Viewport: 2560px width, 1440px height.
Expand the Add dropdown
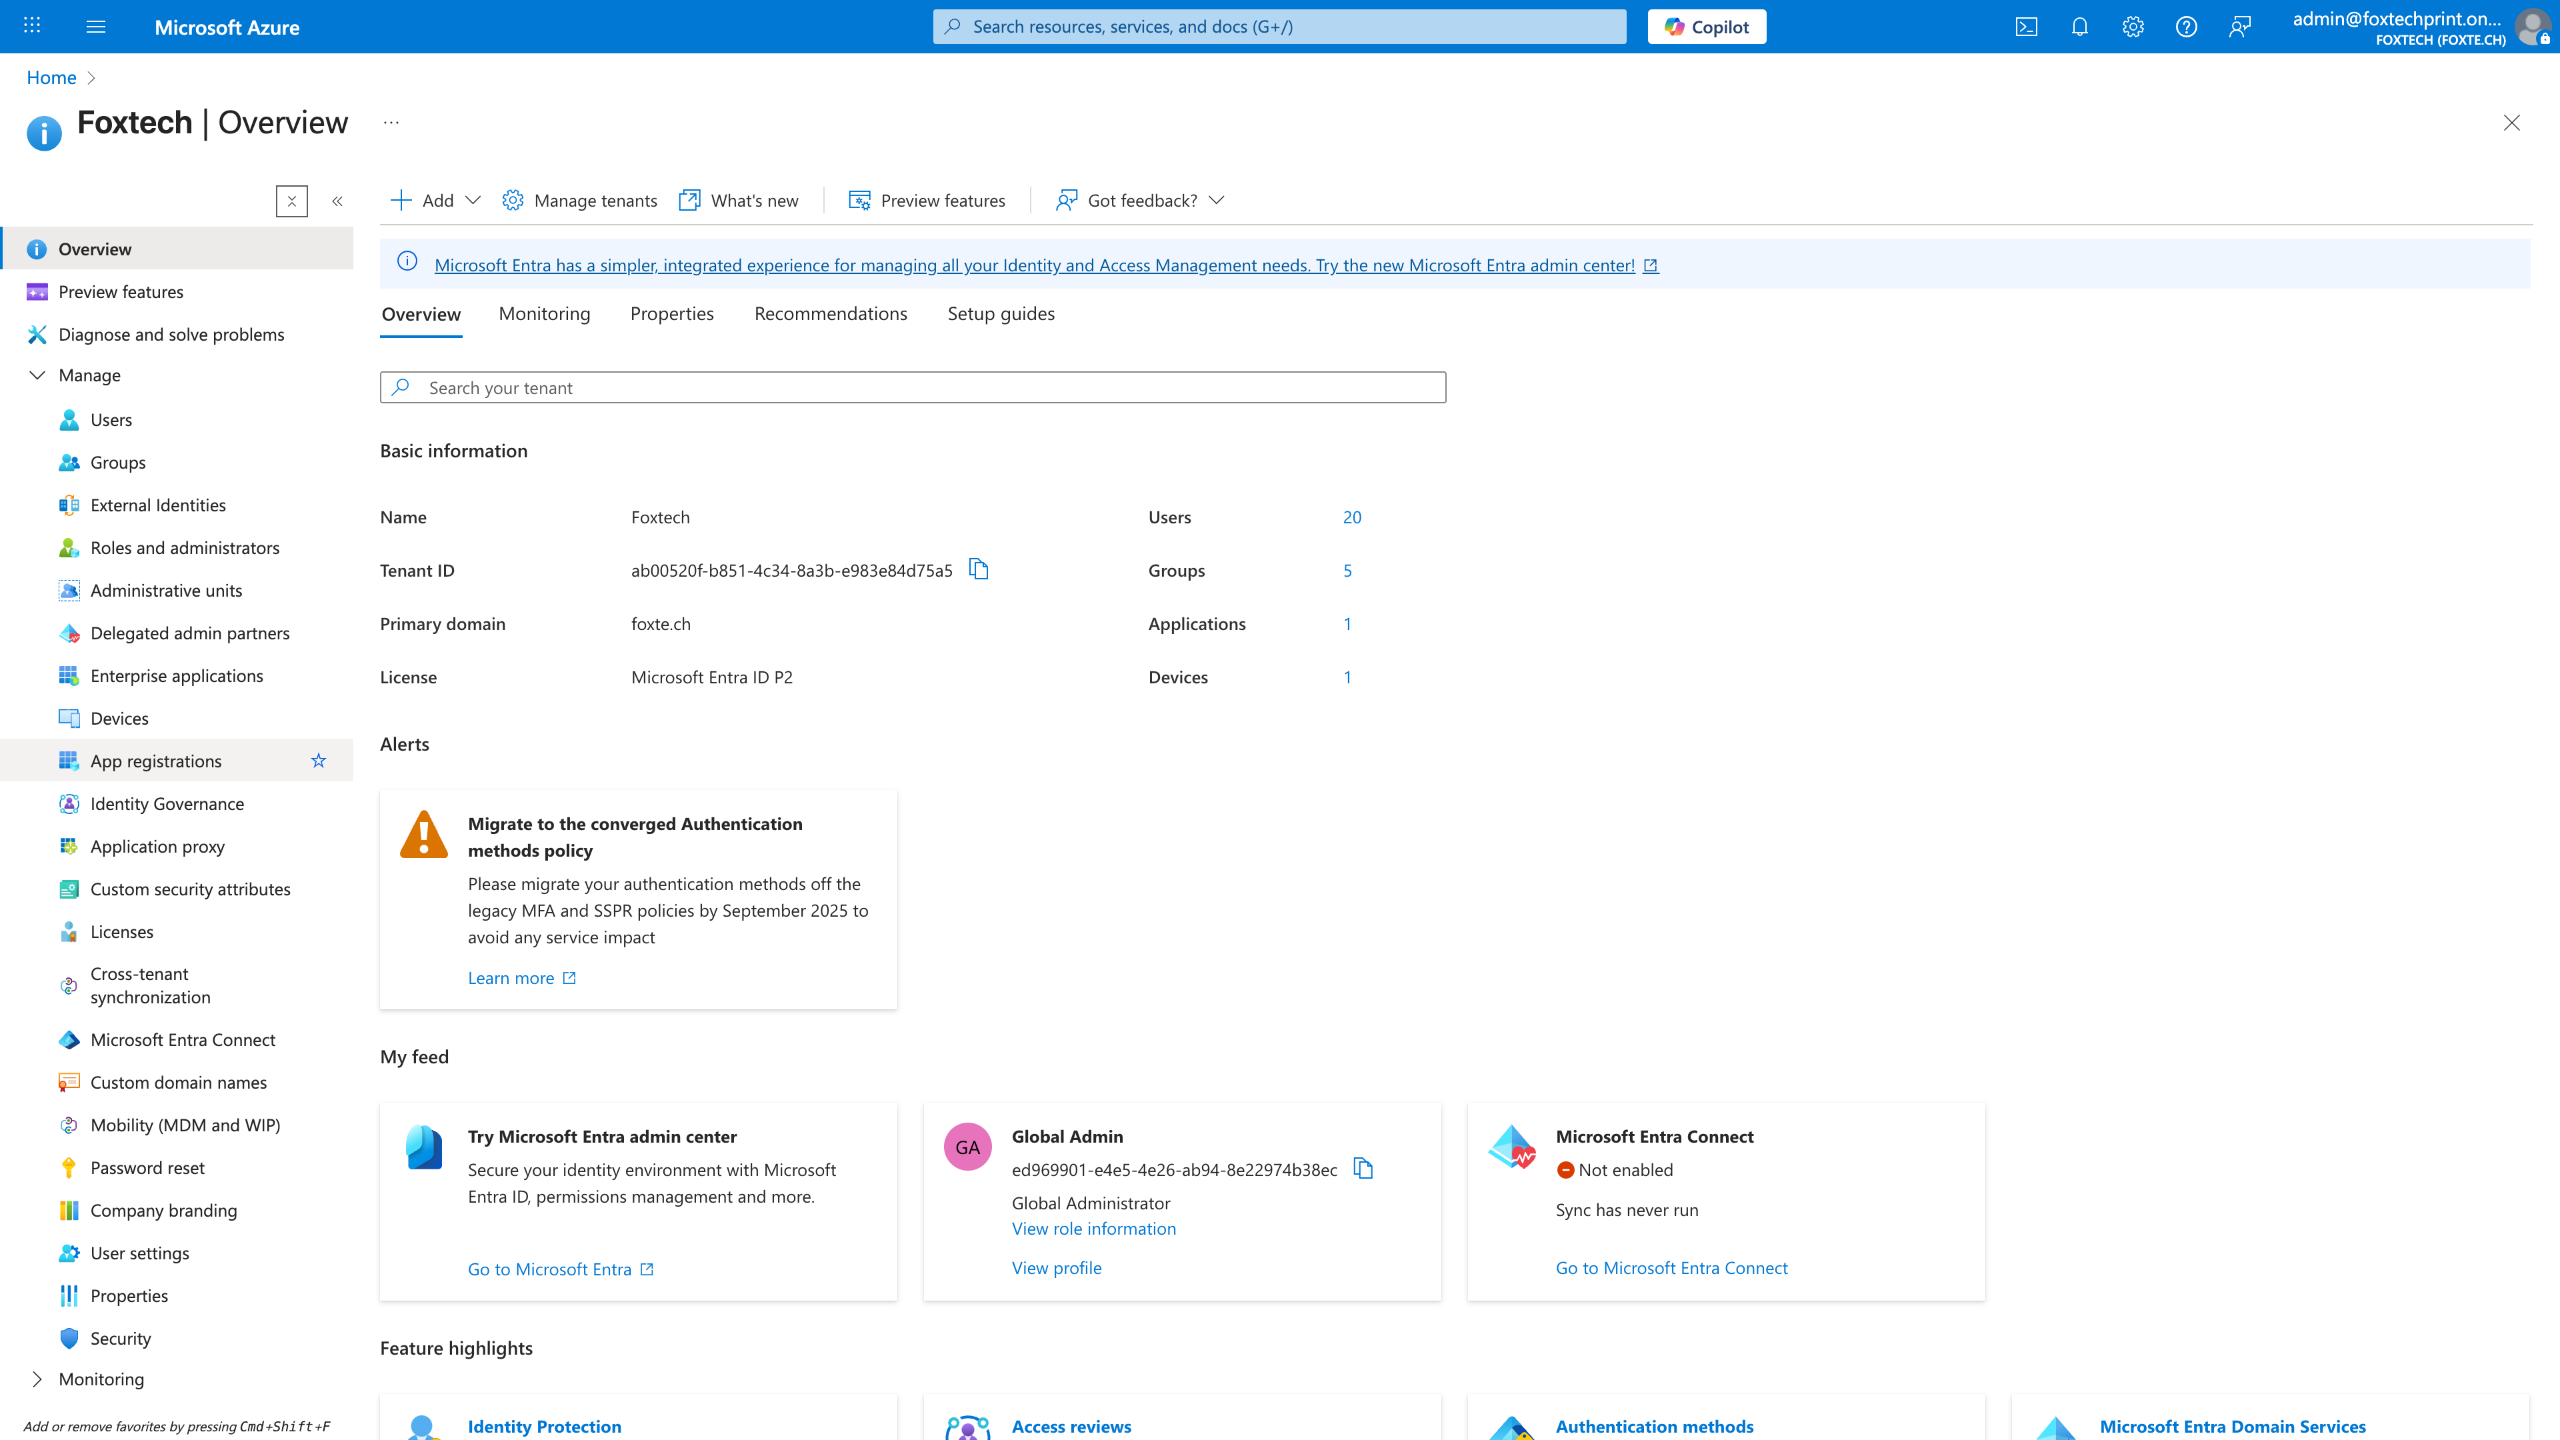[x=436, y=201]
